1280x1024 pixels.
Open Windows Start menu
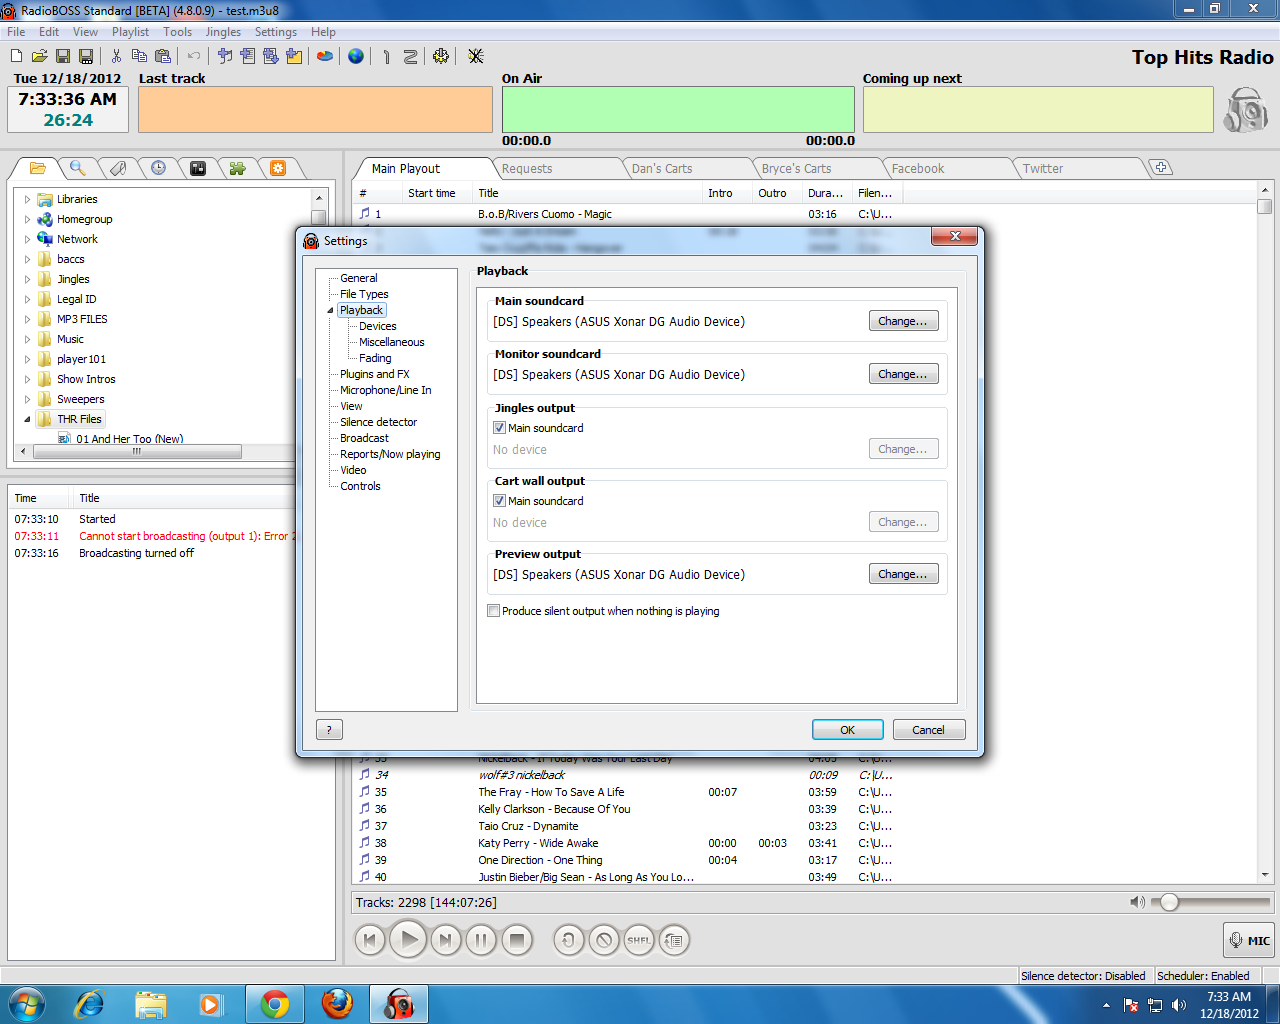click(x=26, y=1003)
